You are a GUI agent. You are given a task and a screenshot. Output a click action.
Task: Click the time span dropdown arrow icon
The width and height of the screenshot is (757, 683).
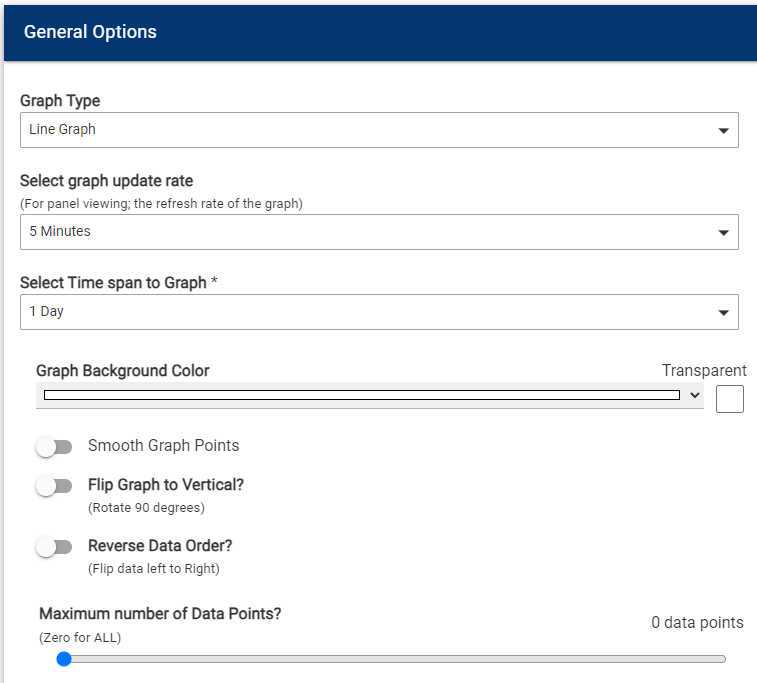pyautogui.click(x=723, y=313)
